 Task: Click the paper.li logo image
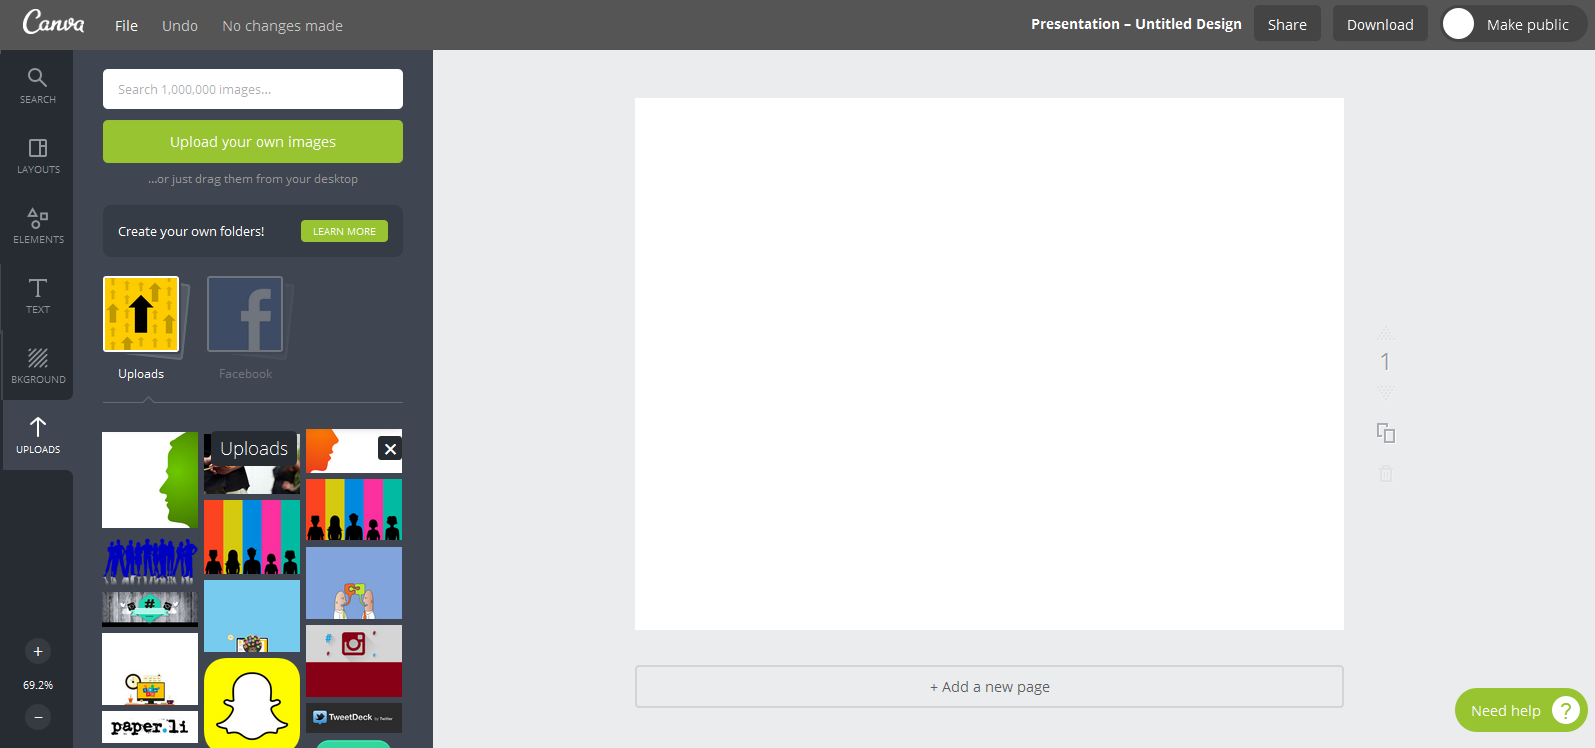[x=150, y=727]
